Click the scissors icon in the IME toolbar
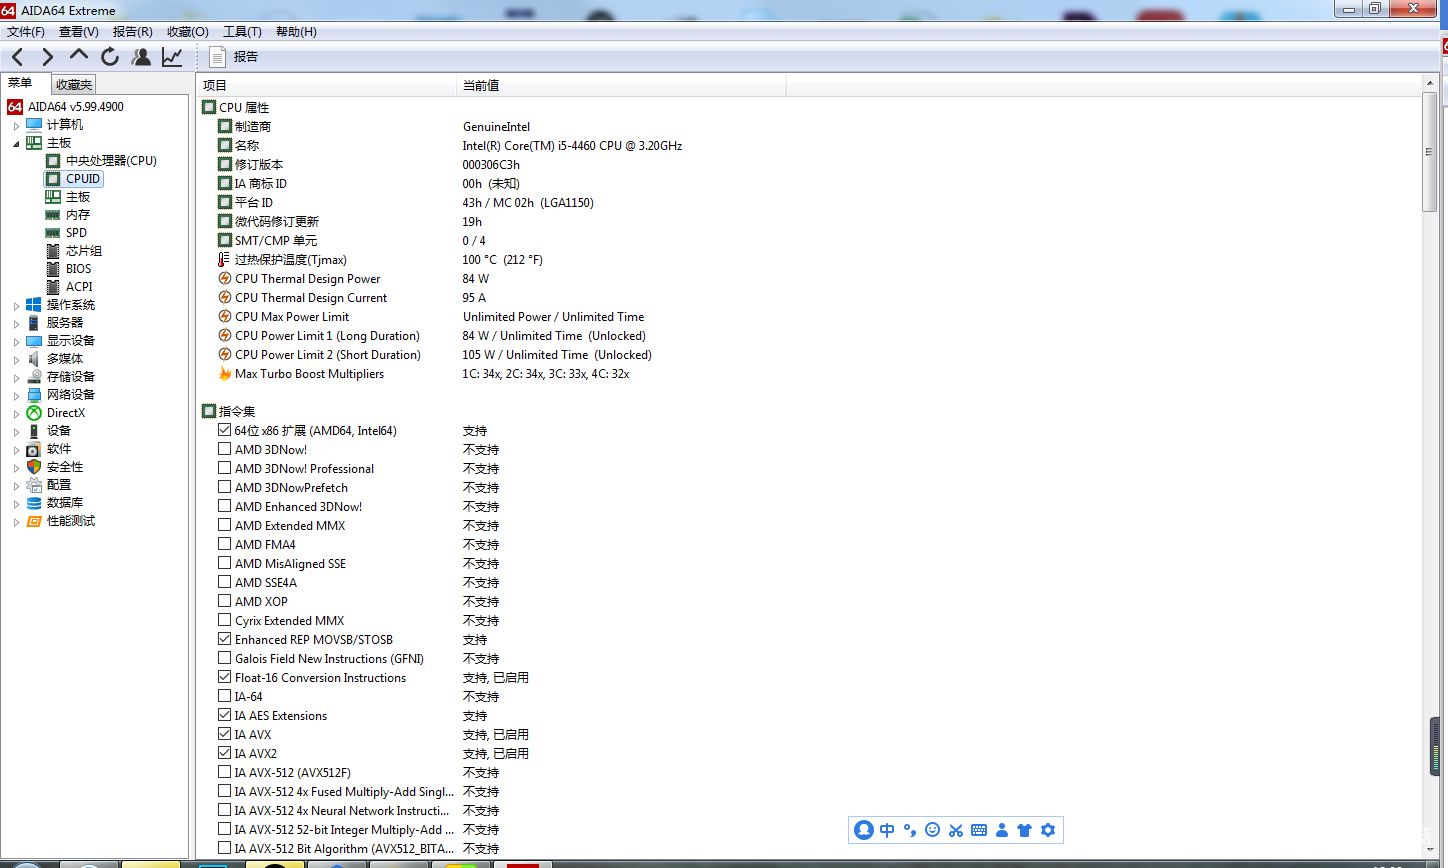Viewport: 1448px width, 868px height. tap(956, 830)
